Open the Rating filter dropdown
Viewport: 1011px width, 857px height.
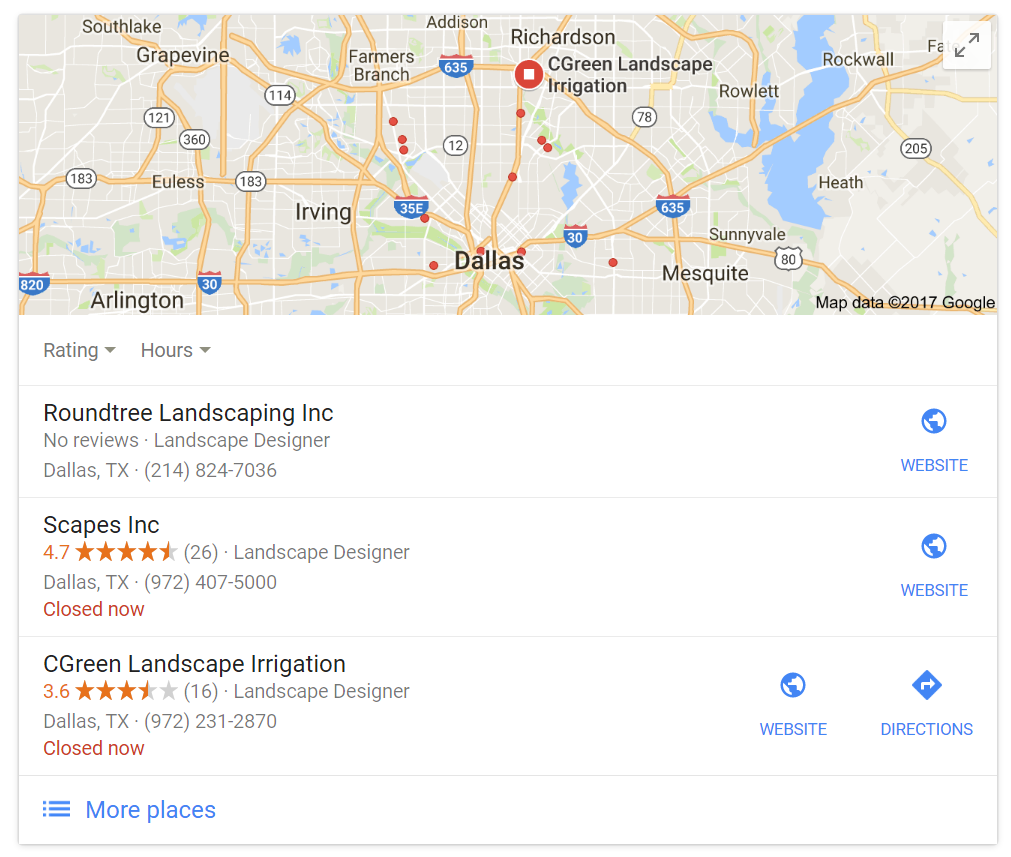79,350
